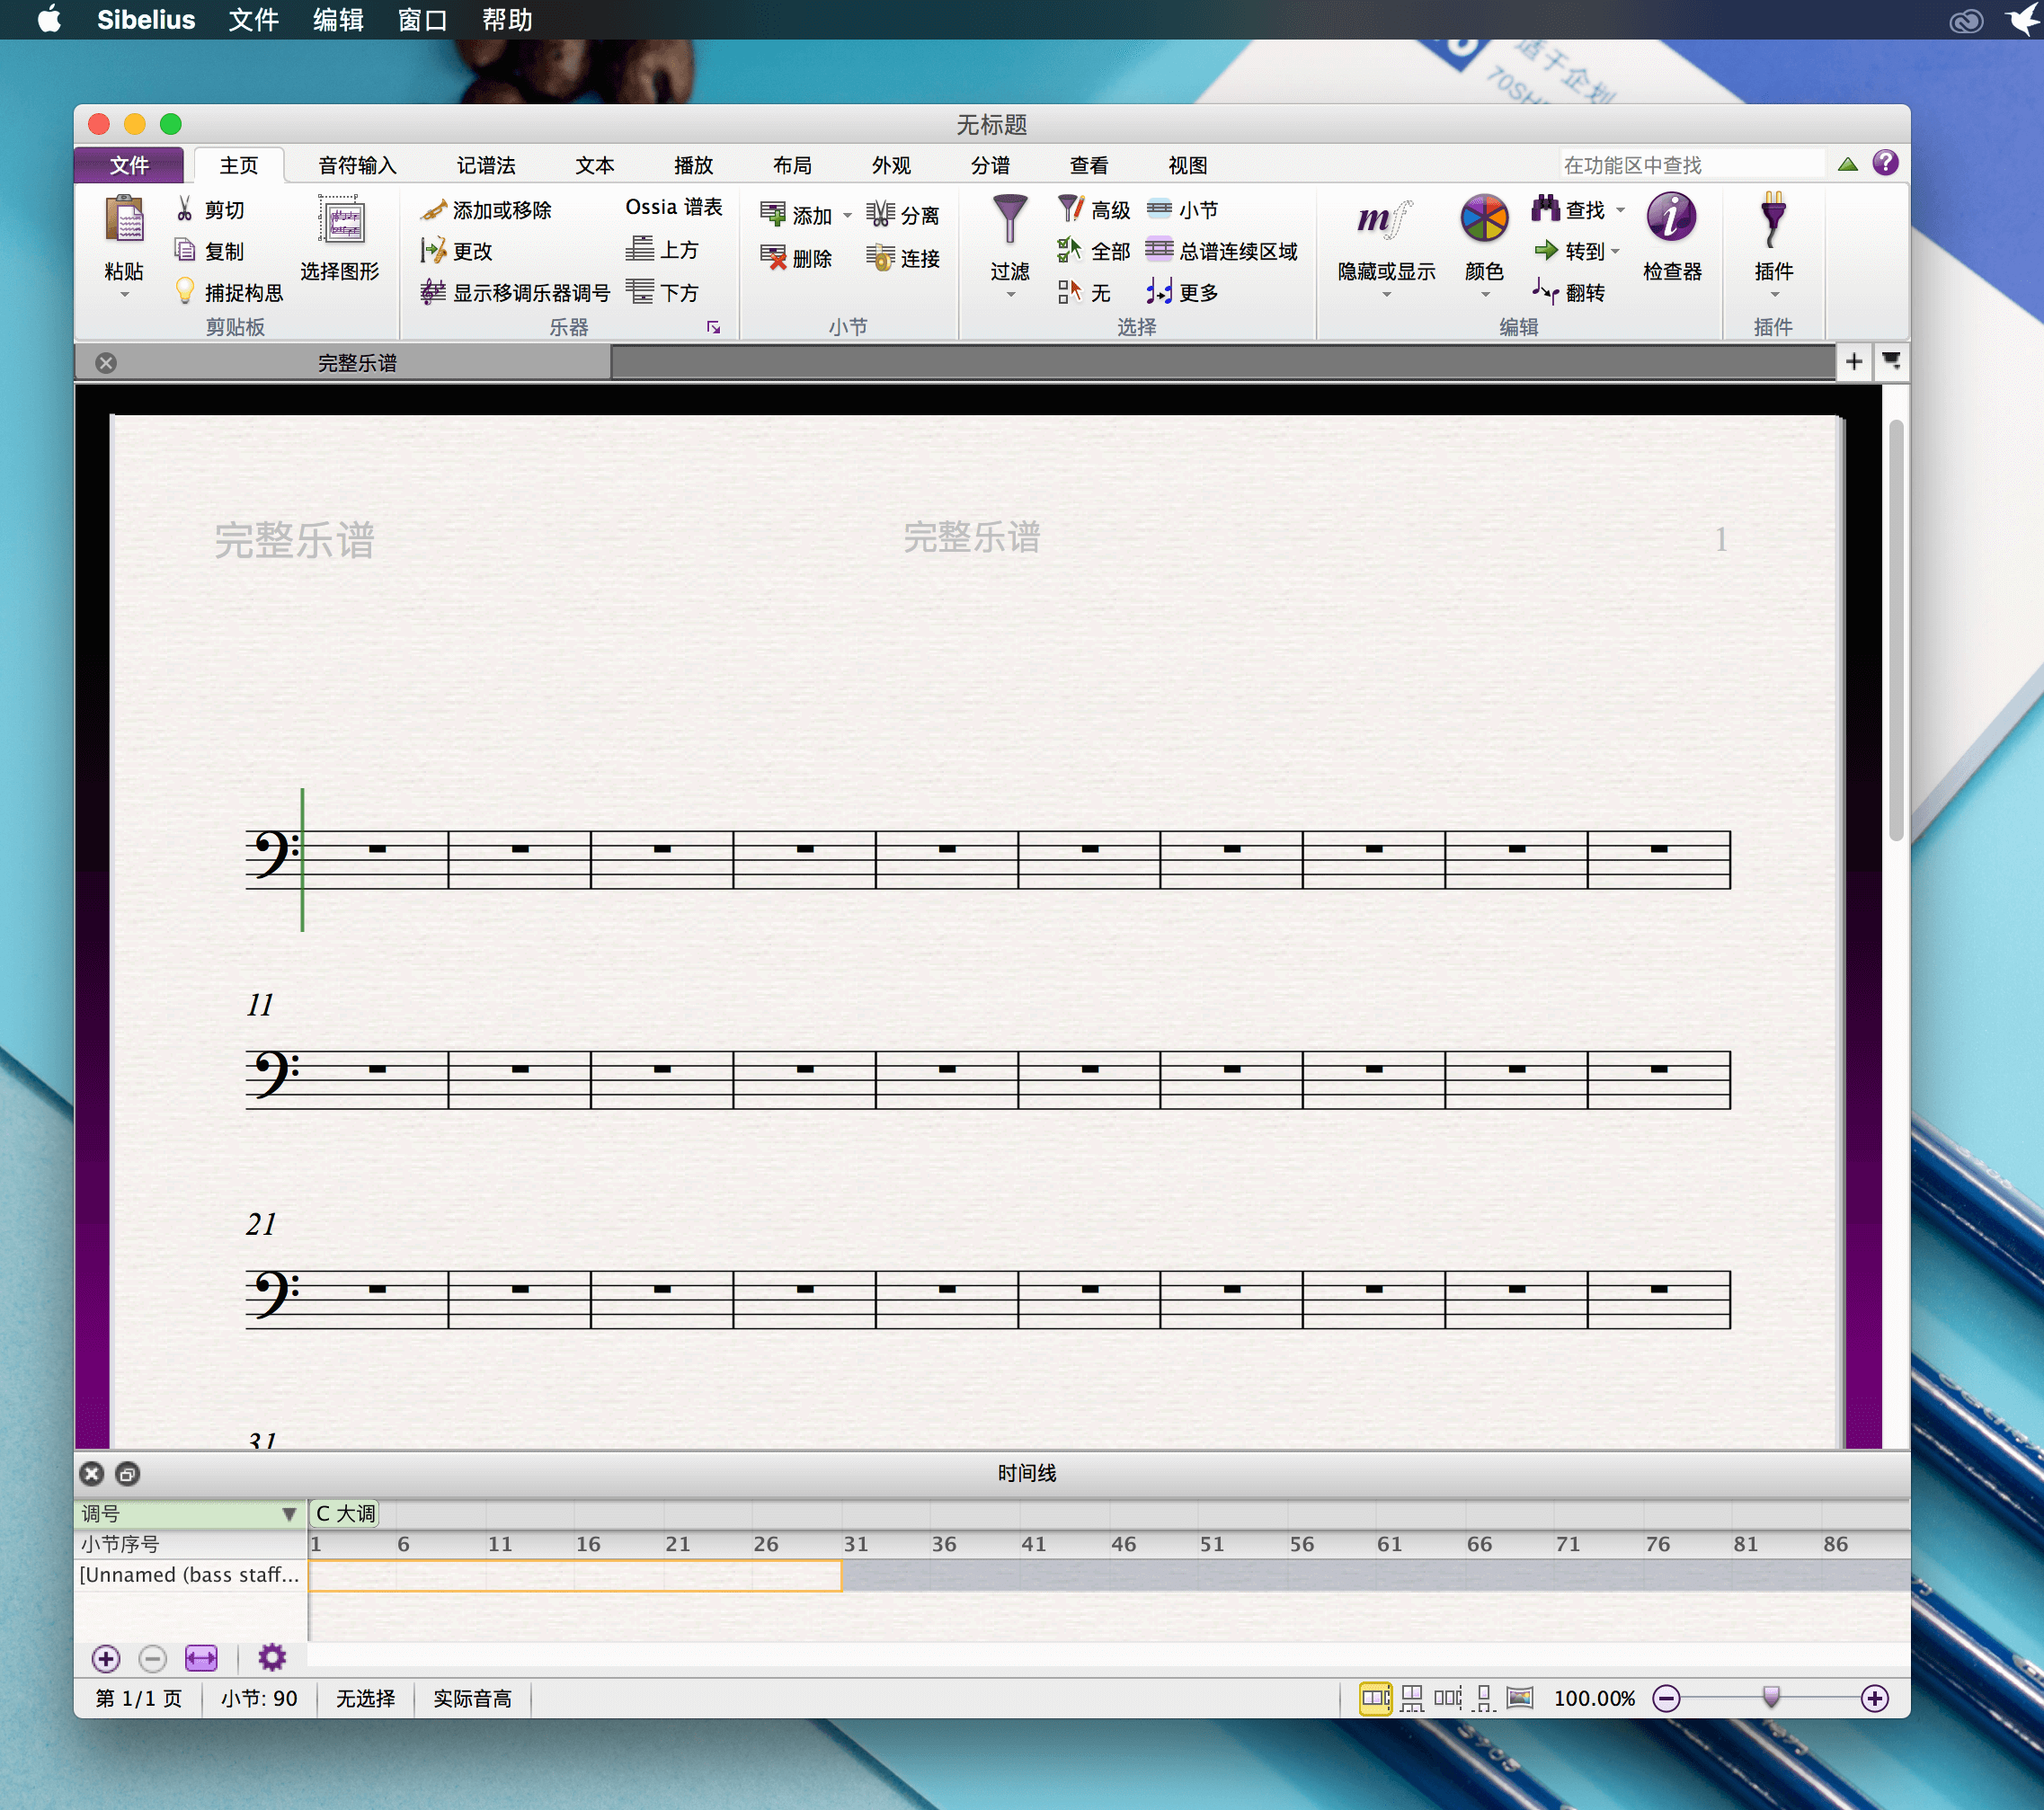Viewport: 2044px width, 1810px height.
Task: Click the Flip icon
Action: pyautogui.click(x=1545, y=291)
